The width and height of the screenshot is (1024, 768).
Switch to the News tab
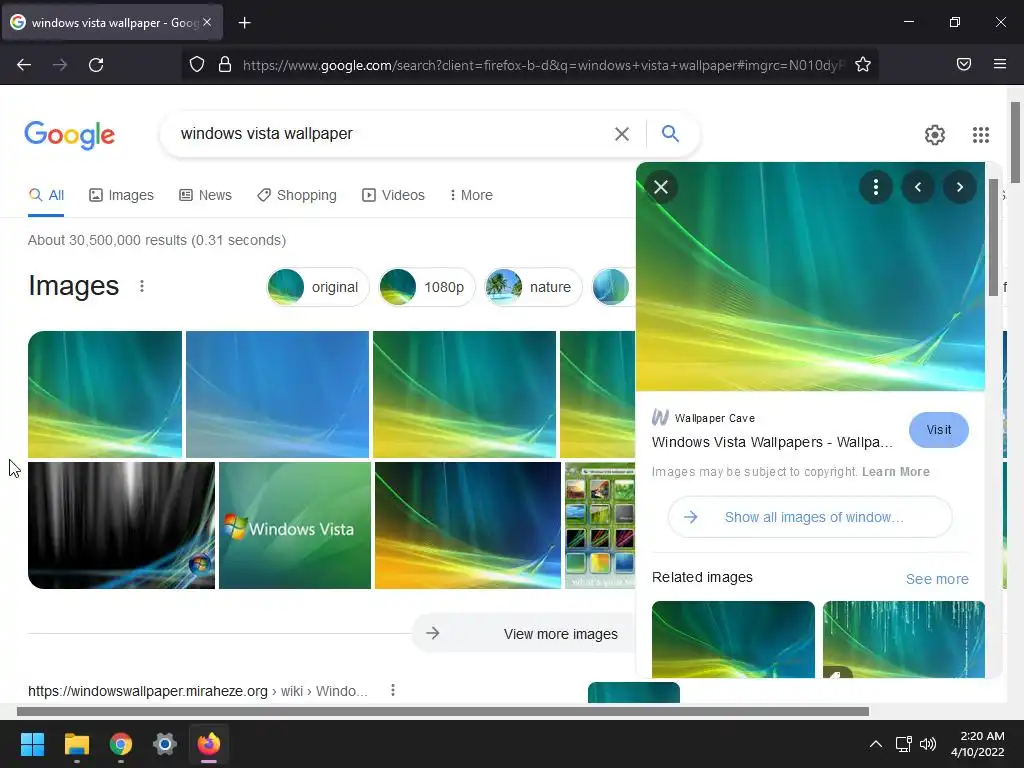tap(205, 195)
